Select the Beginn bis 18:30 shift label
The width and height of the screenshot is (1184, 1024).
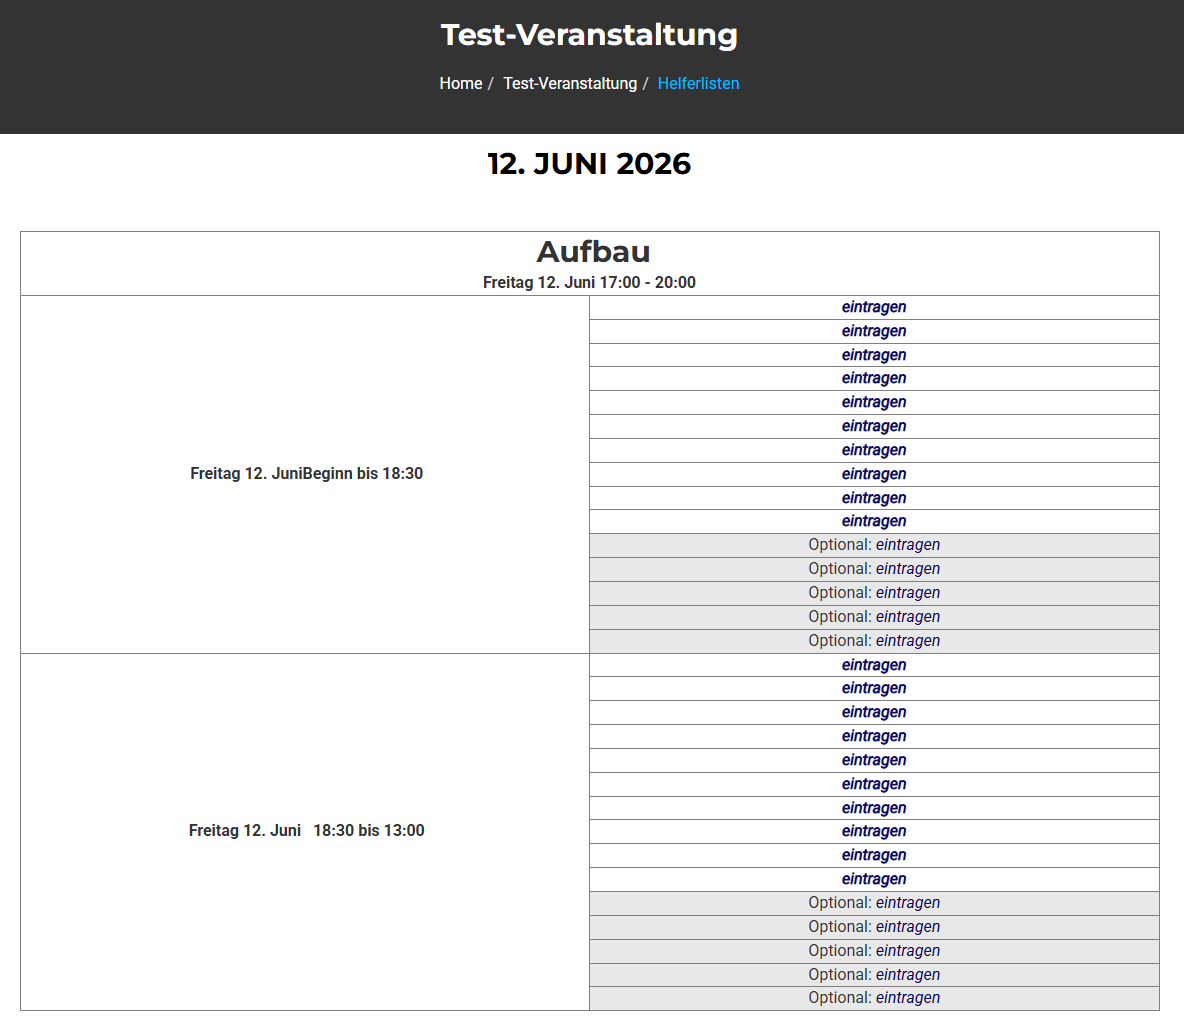point(306,474)
